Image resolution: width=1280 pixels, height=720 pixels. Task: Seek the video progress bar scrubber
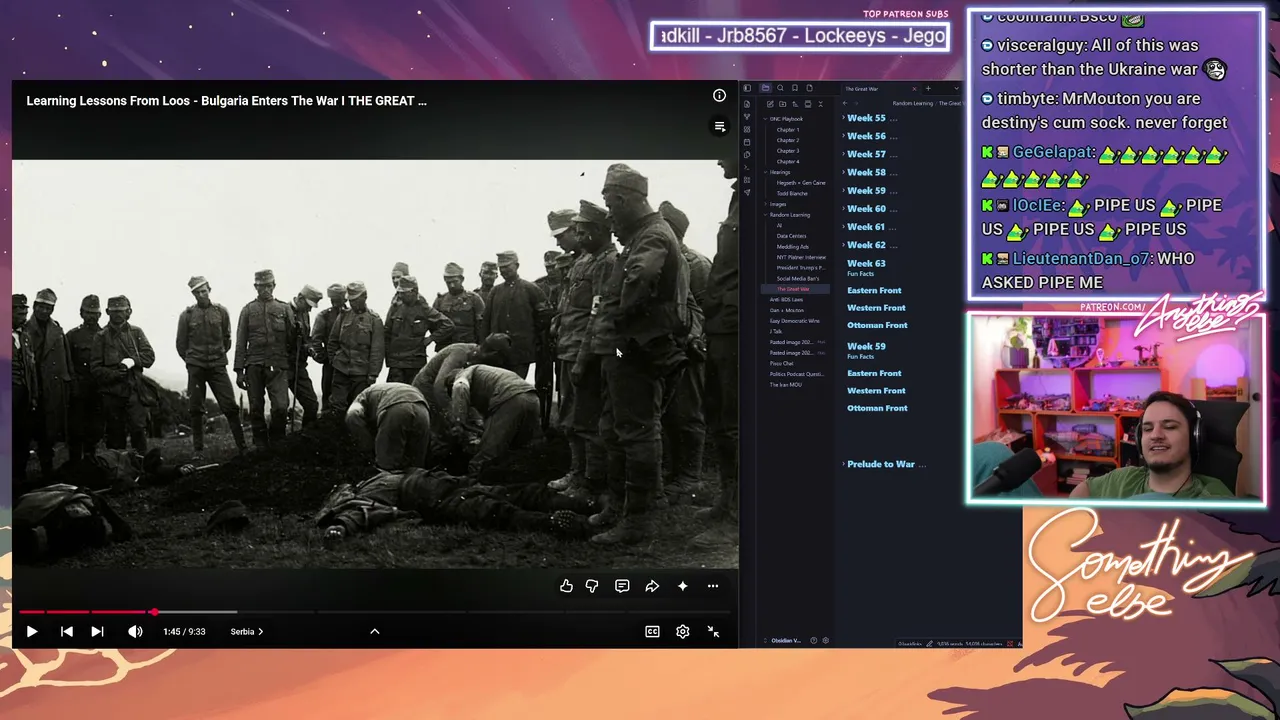click(154, 611)
